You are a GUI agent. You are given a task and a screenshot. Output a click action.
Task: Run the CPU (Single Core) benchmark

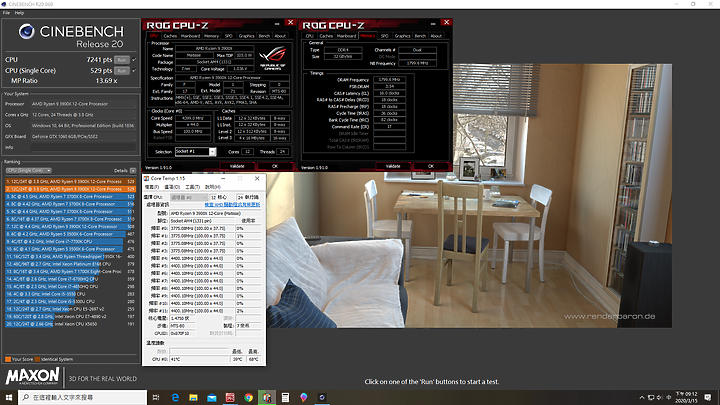(122, 71)
